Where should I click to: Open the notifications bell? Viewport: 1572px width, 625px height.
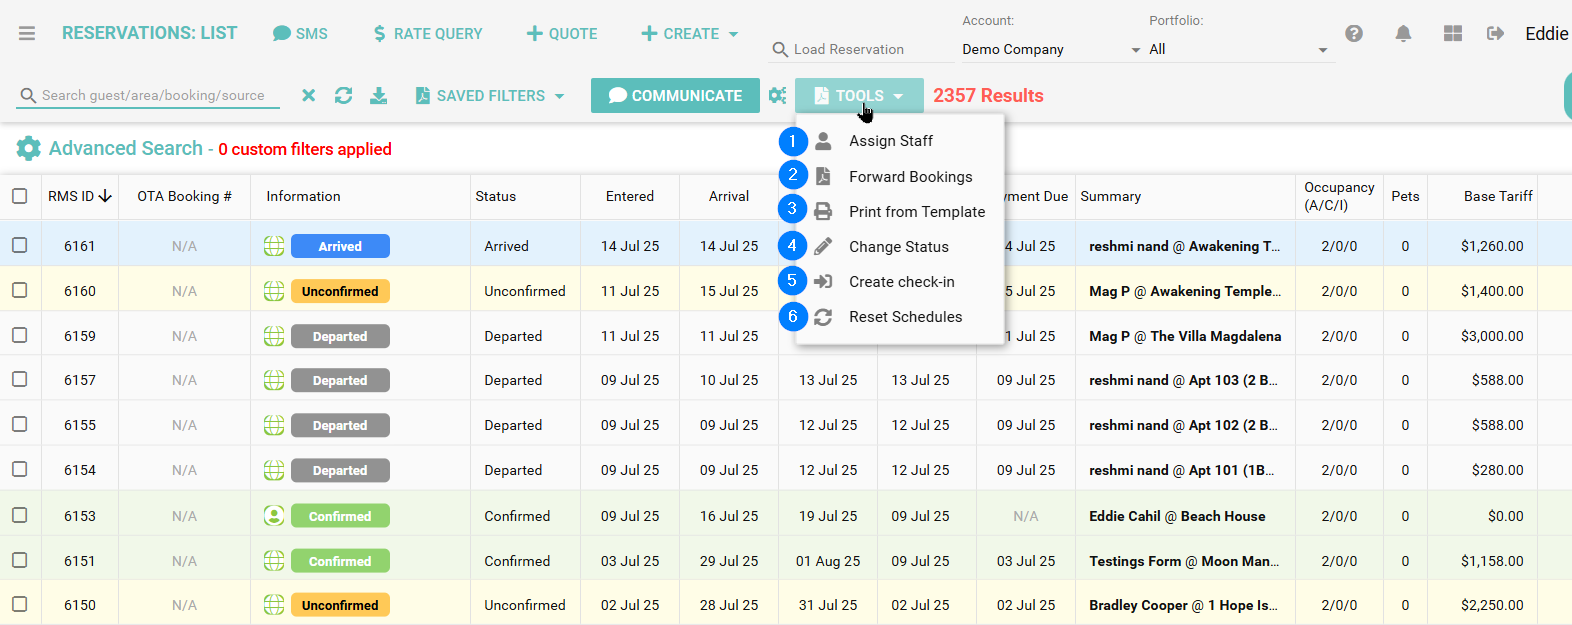pyautogui.click(x=1403, y=34)
